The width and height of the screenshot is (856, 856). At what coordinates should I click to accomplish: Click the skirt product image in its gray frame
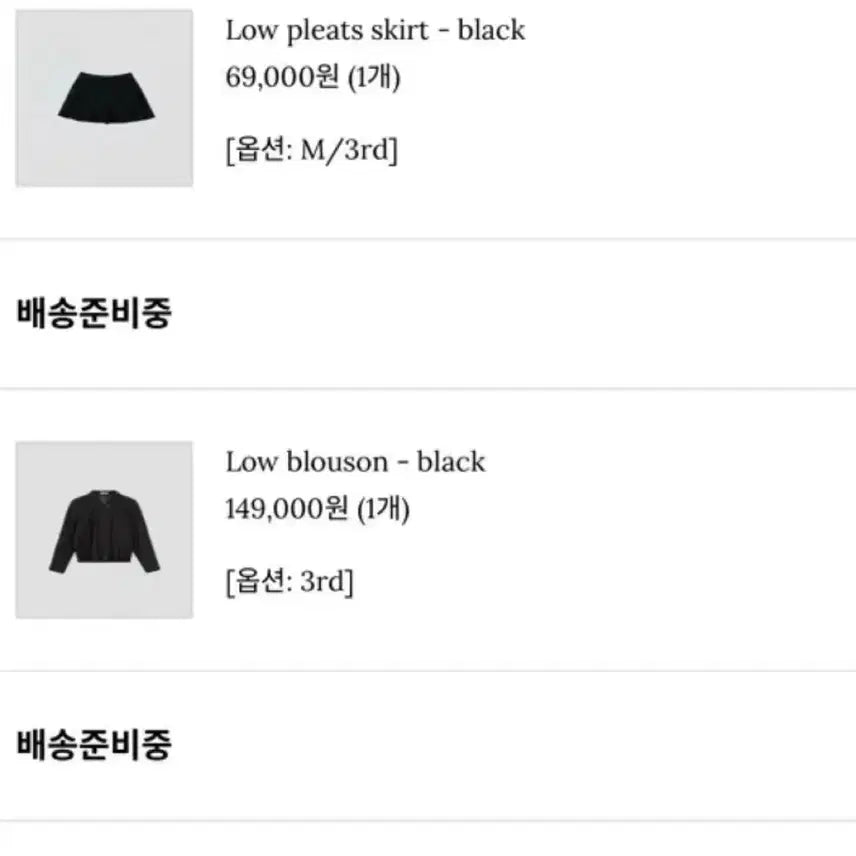point(103,95)
